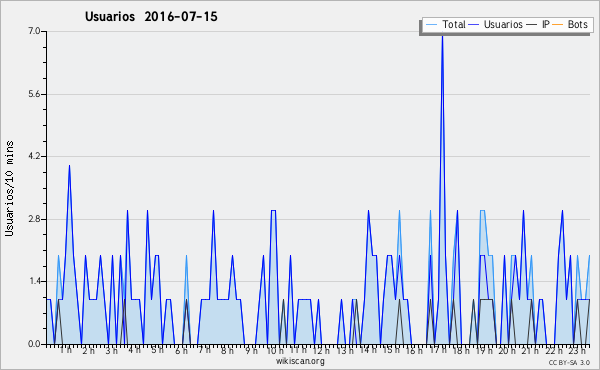The image size is (600, 370).
Task: Click the tallest peak near 17 h
Action: coord(442,36)
